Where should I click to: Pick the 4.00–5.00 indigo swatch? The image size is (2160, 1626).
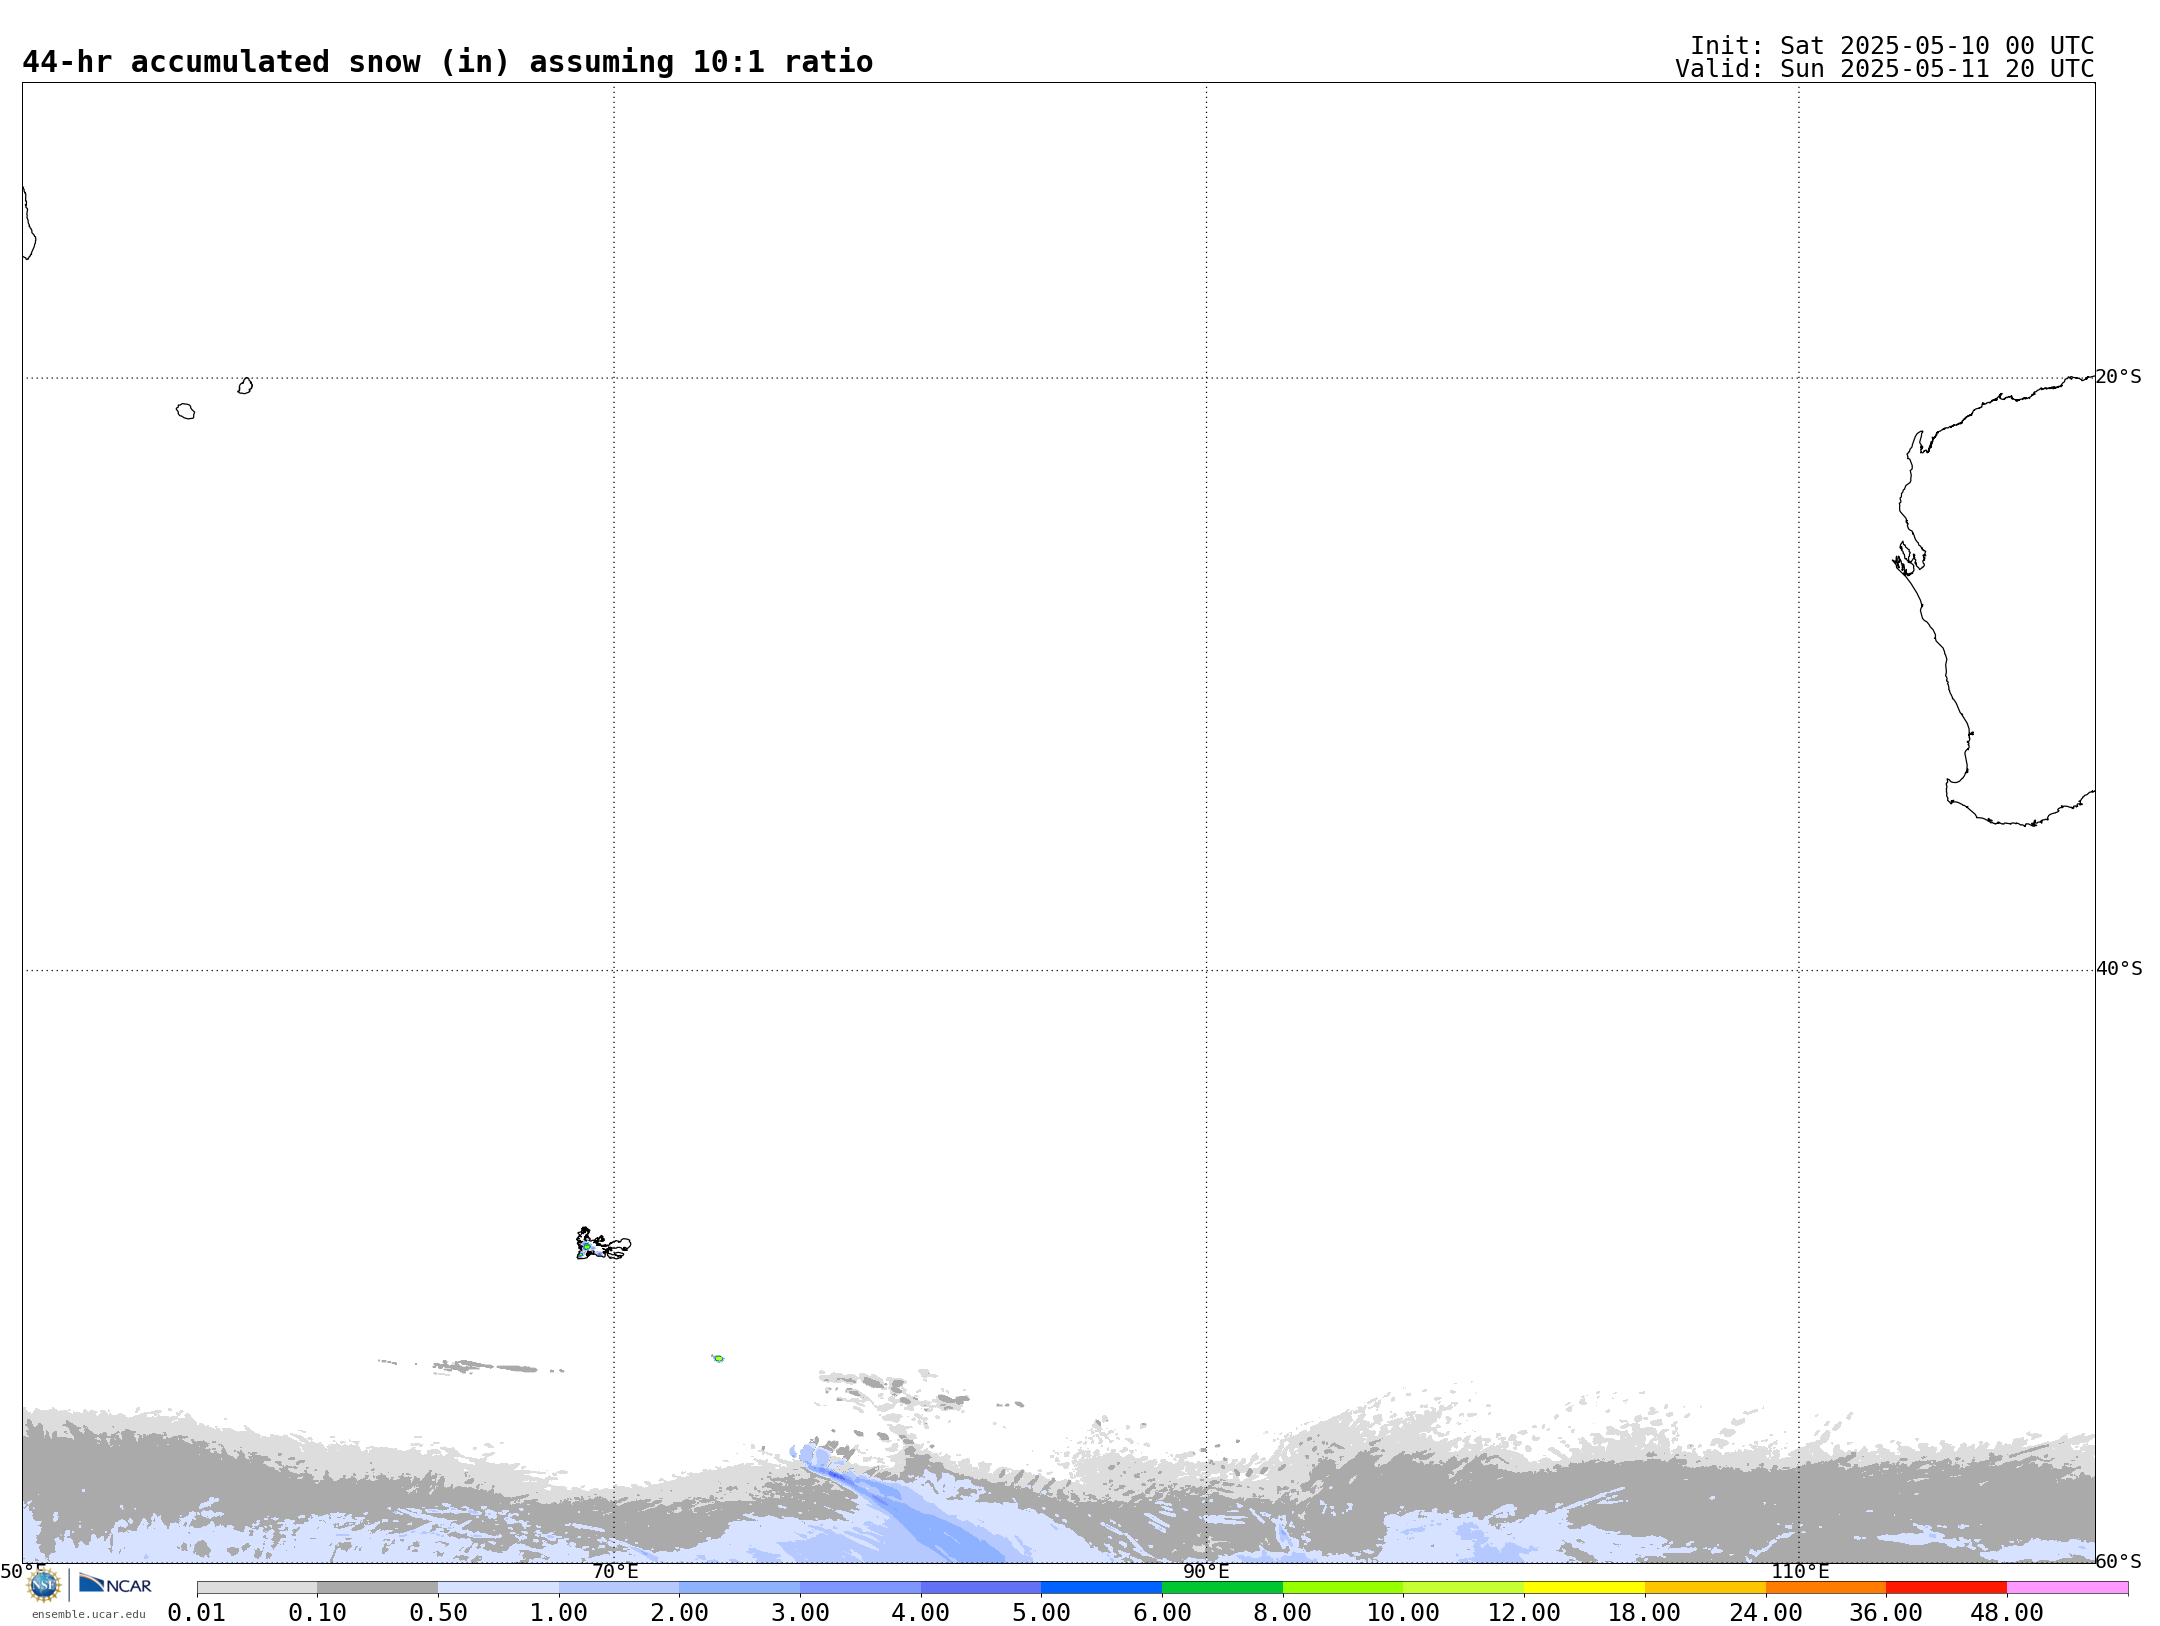coord(981,1588)
